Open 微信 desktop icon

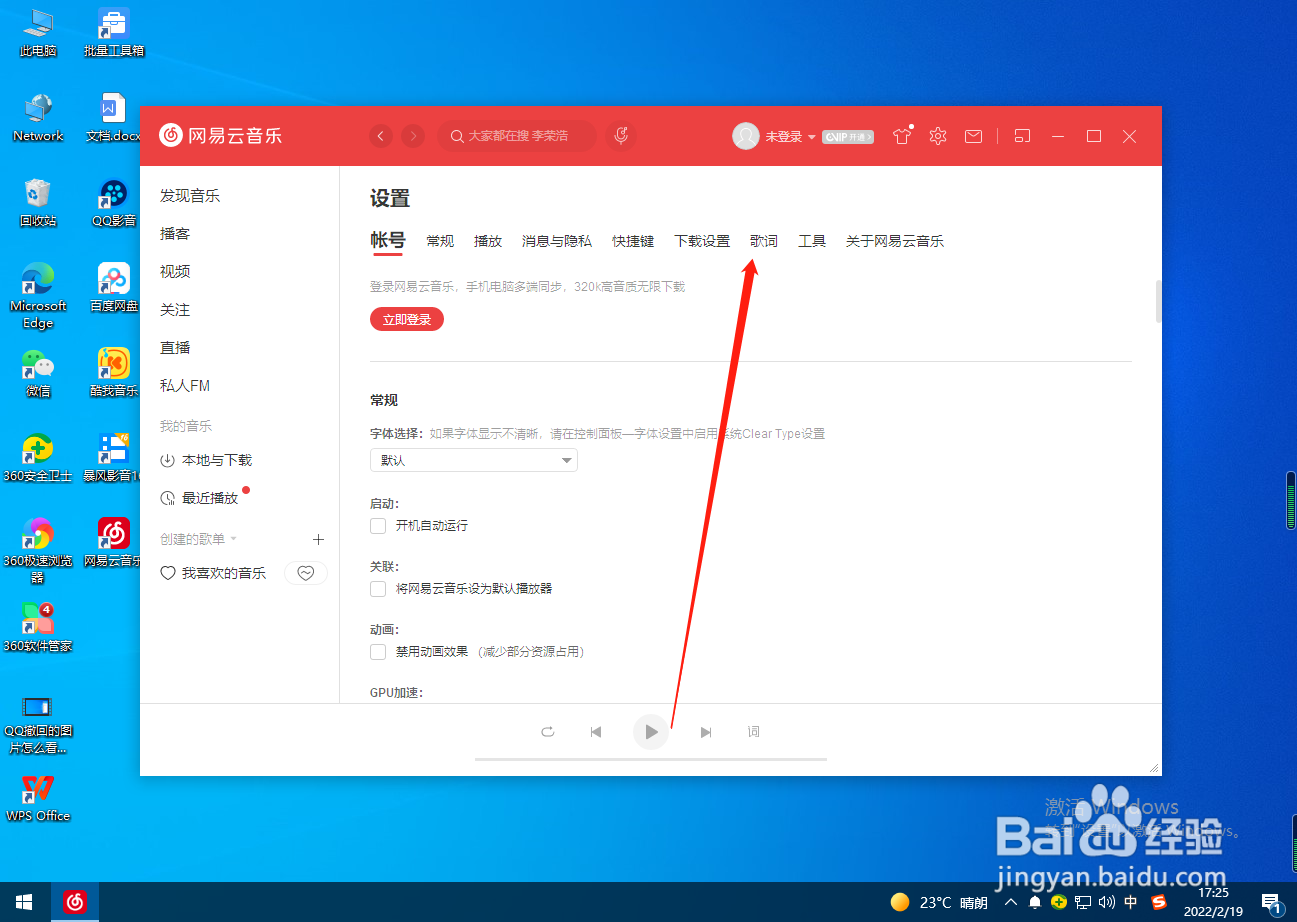38,372
